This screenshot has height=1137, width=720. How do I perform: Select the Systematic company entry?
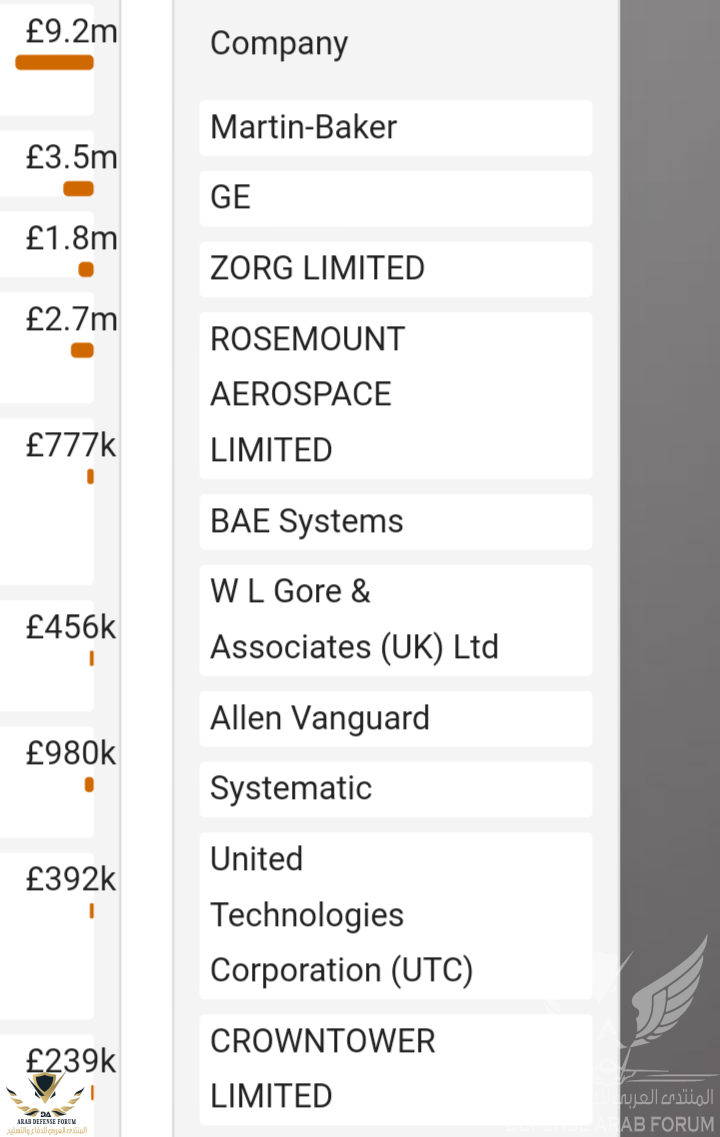point(395,789)
